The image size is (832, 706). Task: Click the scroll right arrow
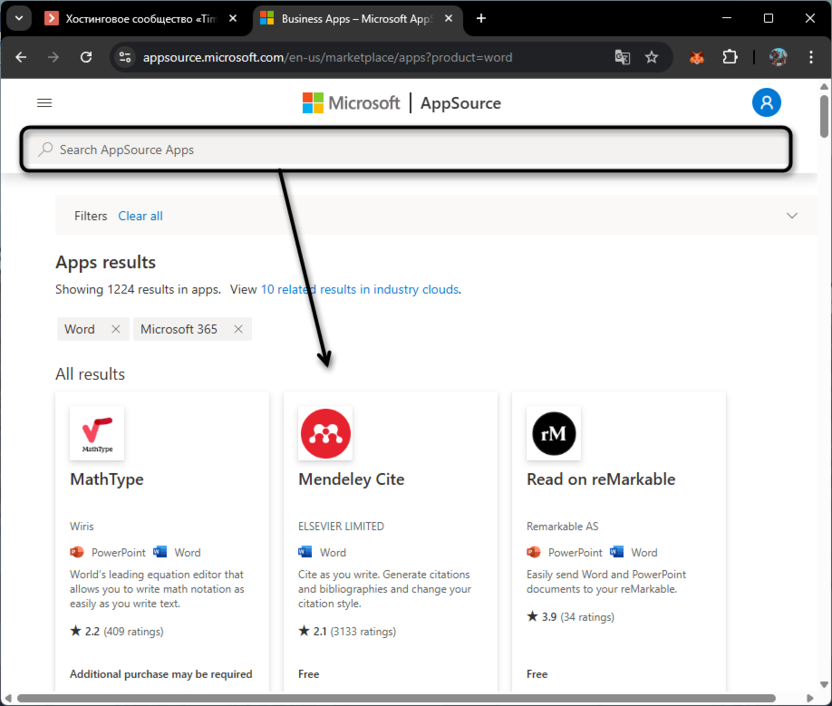(809, 698)
